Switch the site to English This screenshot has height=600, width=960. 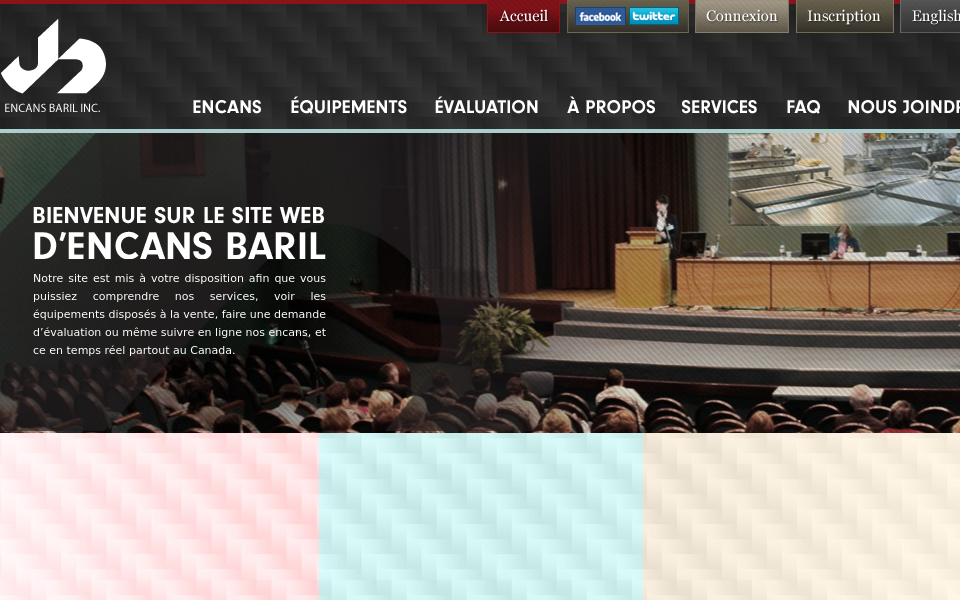(x=935, y=16)
